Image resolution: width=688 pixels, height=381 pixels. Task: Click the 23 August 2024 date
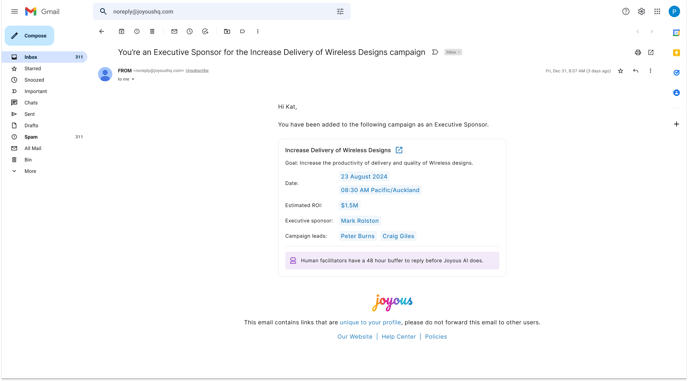point(364,176)
